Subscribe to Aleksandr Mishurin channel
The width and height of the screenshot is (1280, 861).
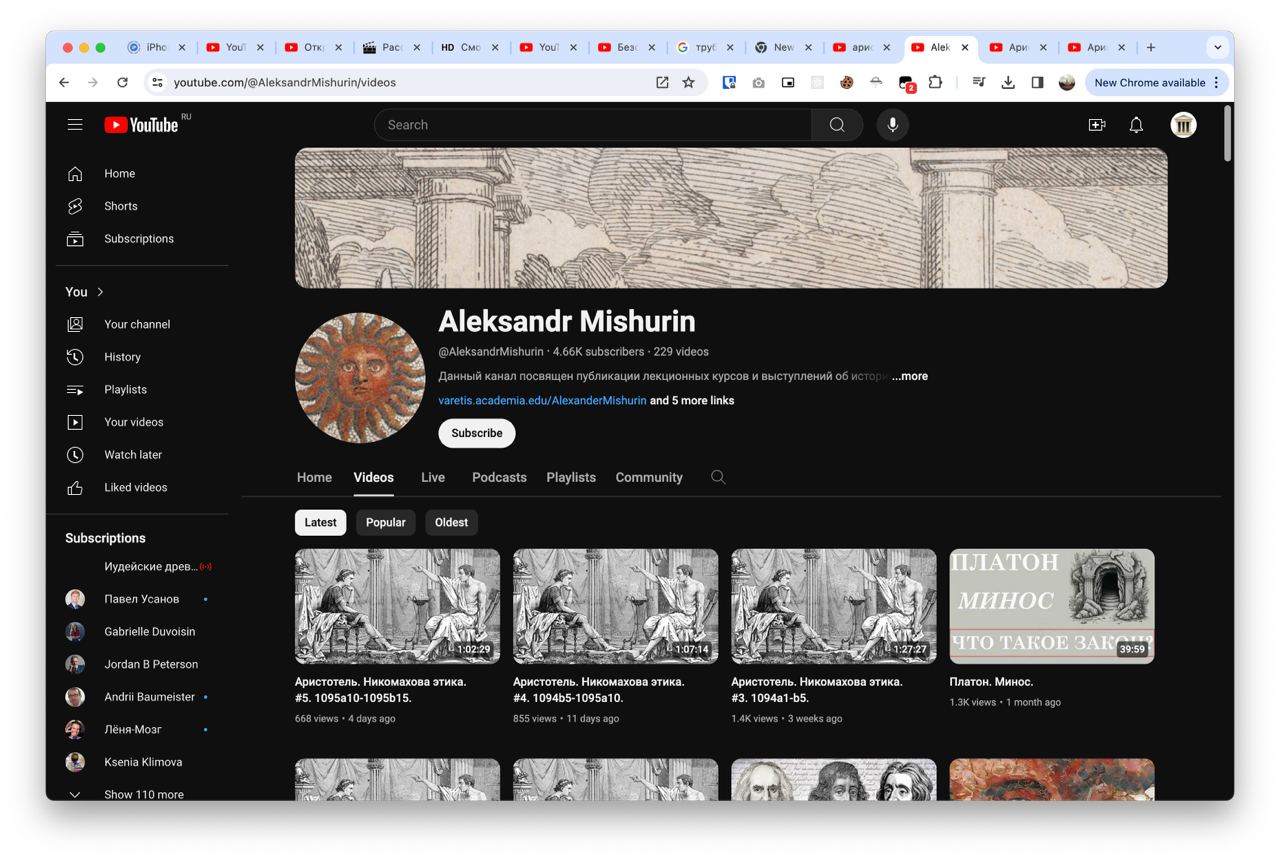pyautogui.click(x=477, y=433)
